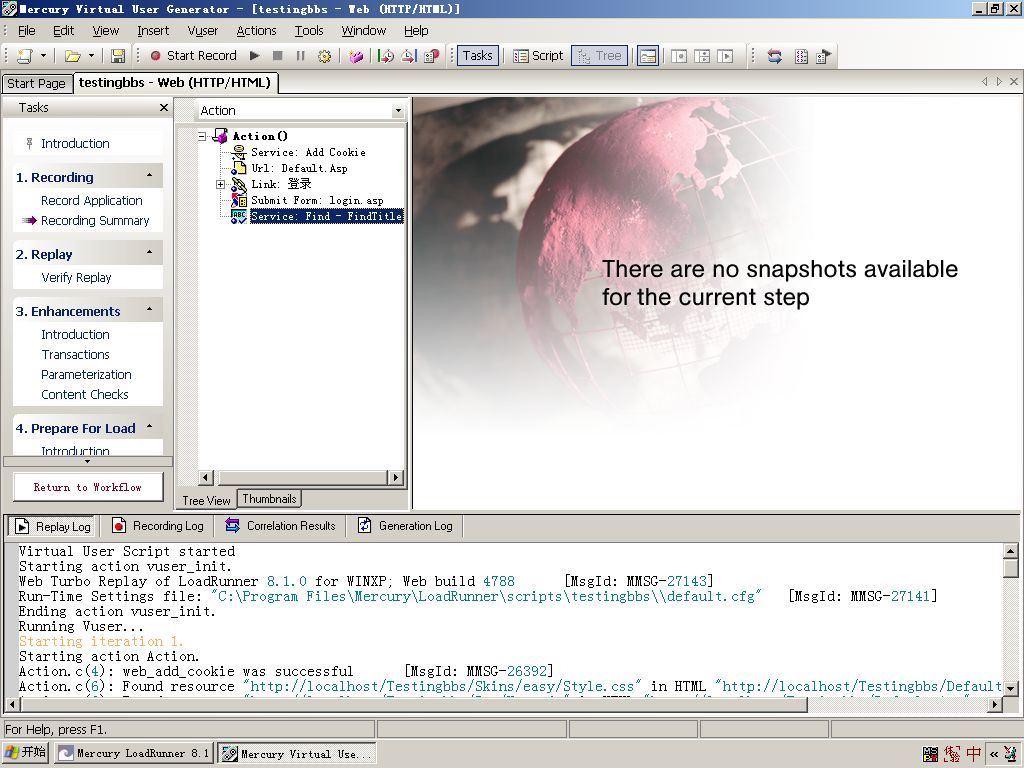Open the File menu
Screen dimensions: 1024x768
27,31
